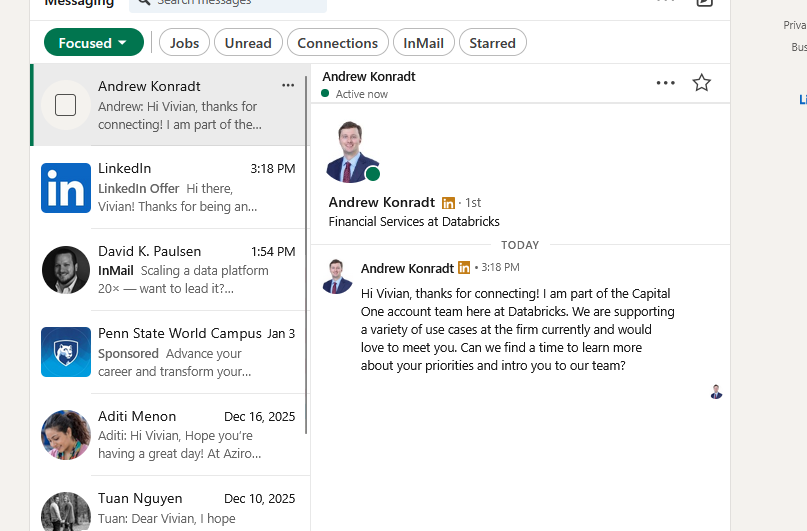Switch to the InMail filter
Screen dimensions: 807x531
[424, 43]
